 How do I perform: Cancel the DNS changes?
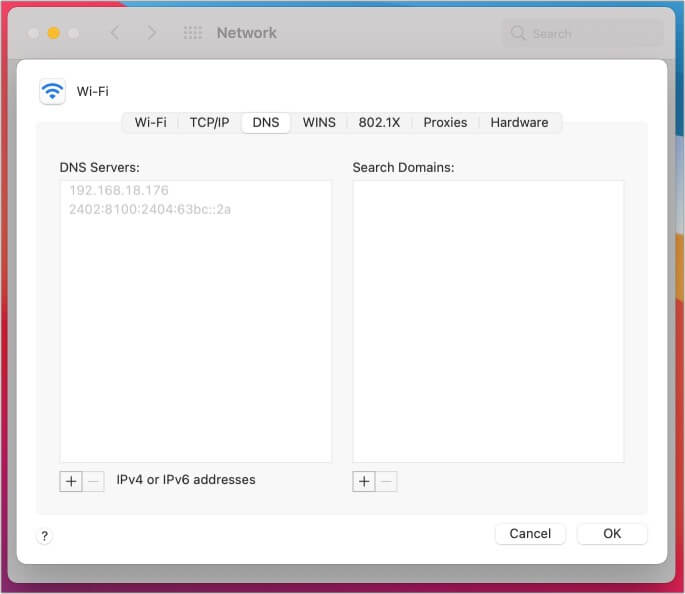coord(530,534)
